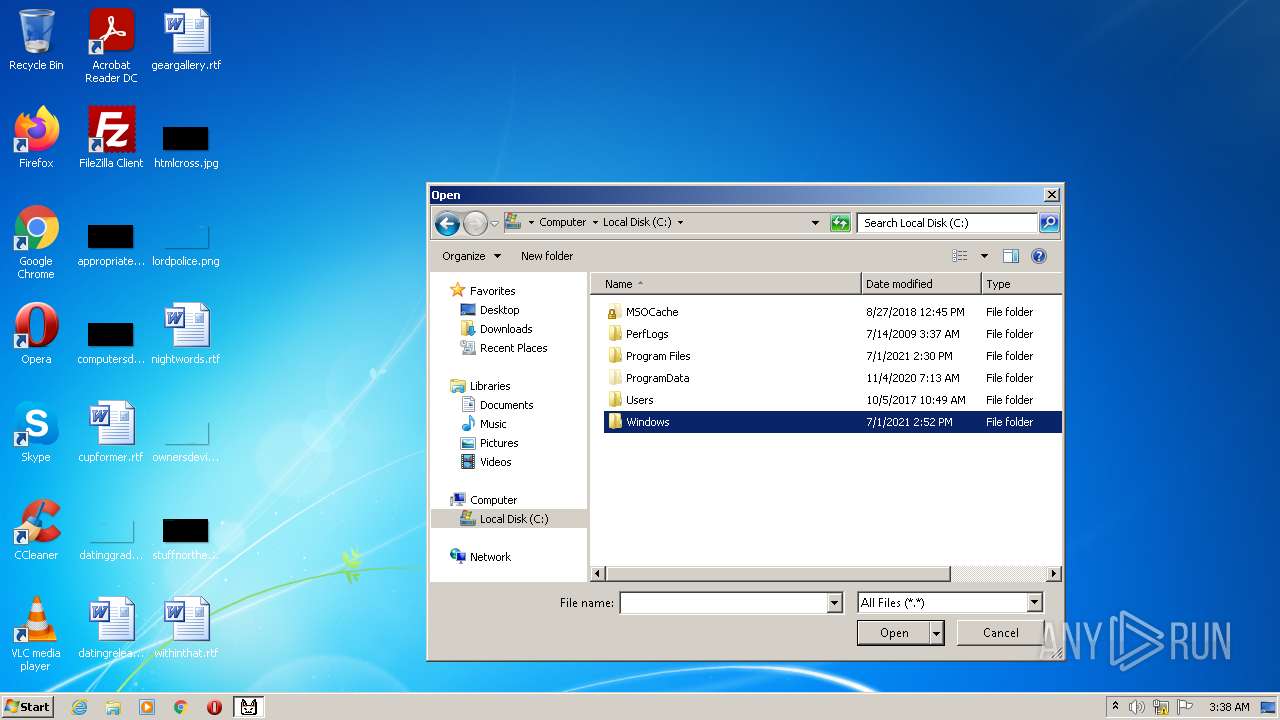Screen dimensions: 1280x720
Task: Launch Acrobat Reader DC shortcut
Action: coord(111,46)
